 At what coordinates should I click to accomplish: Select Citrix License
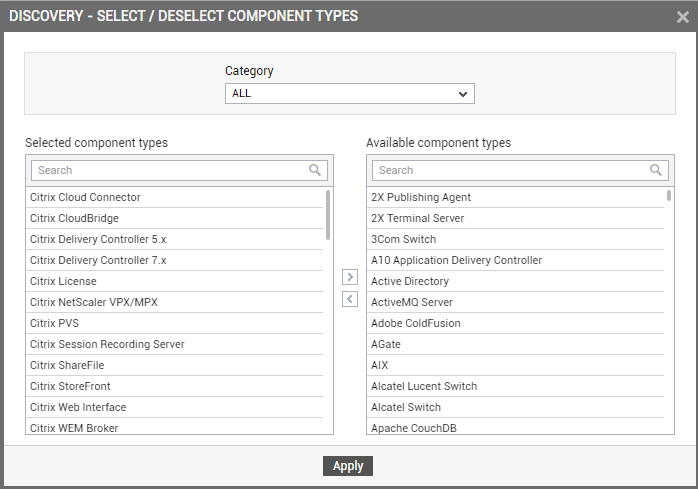coord(176,281)
